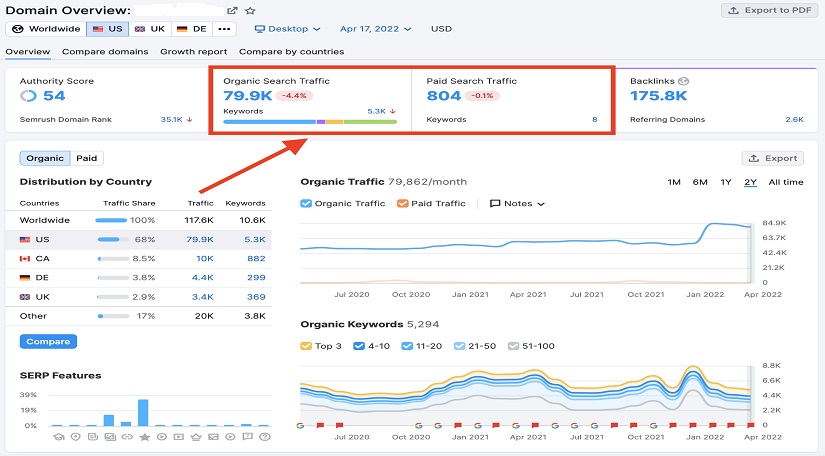Set chart range to All time

point(786,182)
